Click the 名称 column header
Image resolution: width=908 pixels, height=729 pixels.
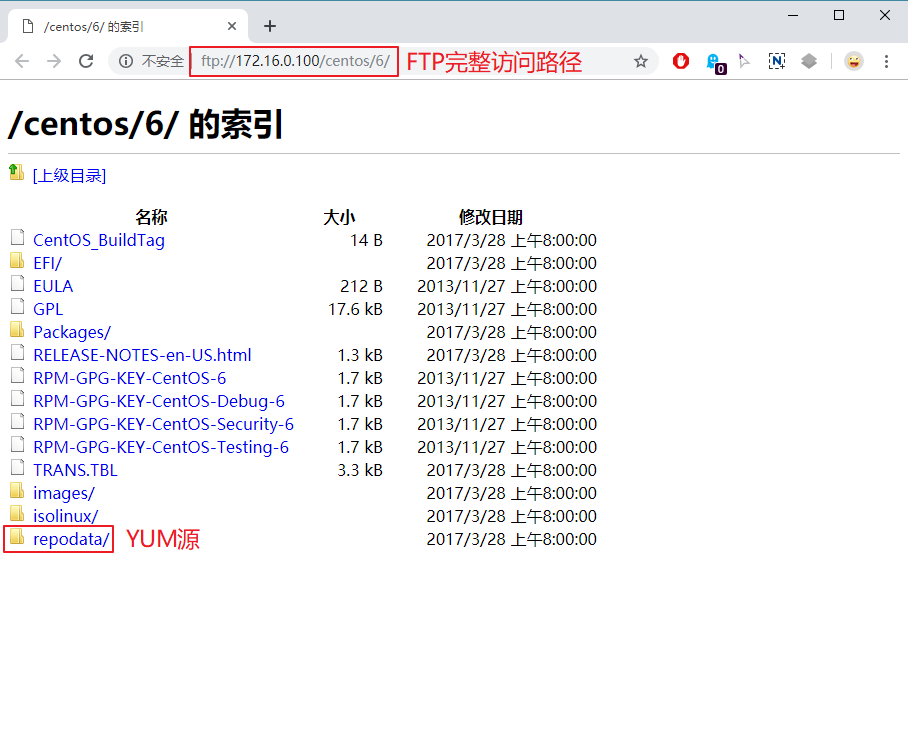point(151,217)
